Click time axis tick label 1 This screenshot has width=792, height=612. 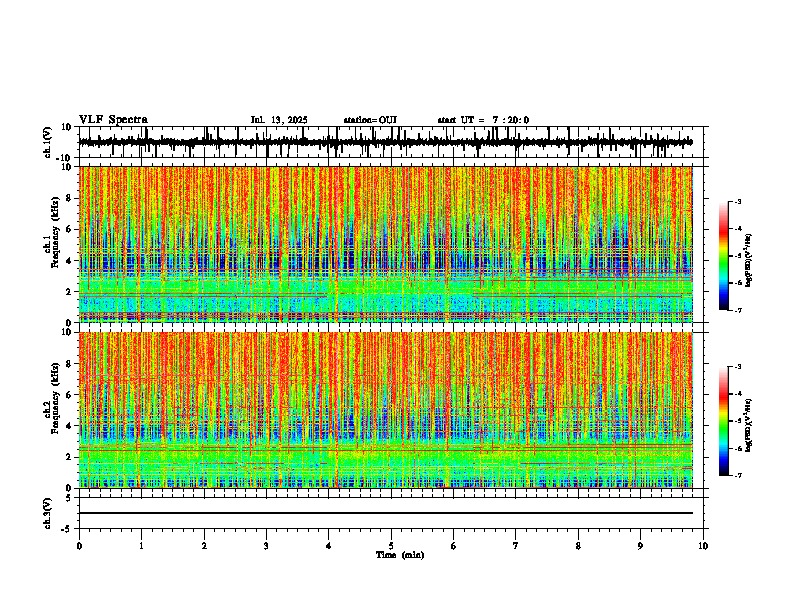[141, 546]
